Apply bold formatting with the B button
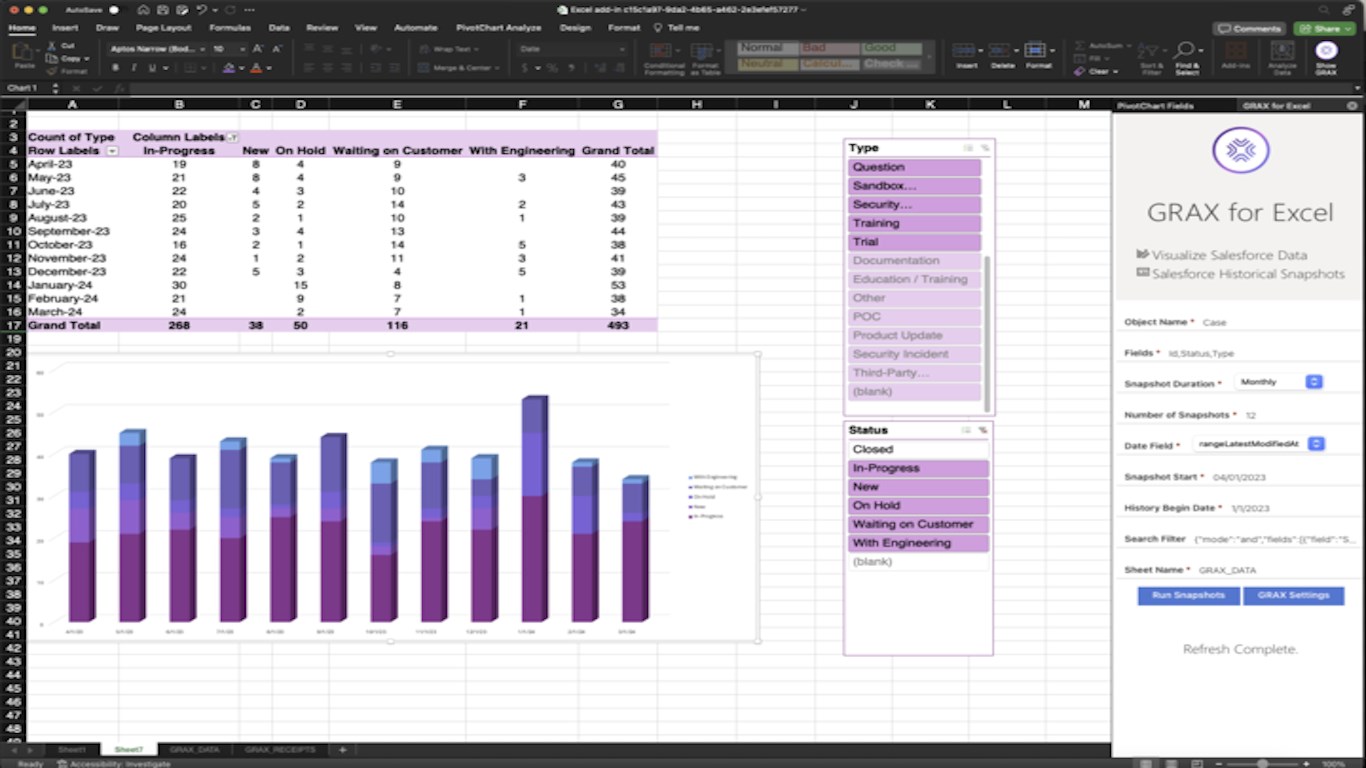 click(x=115, y=68)
